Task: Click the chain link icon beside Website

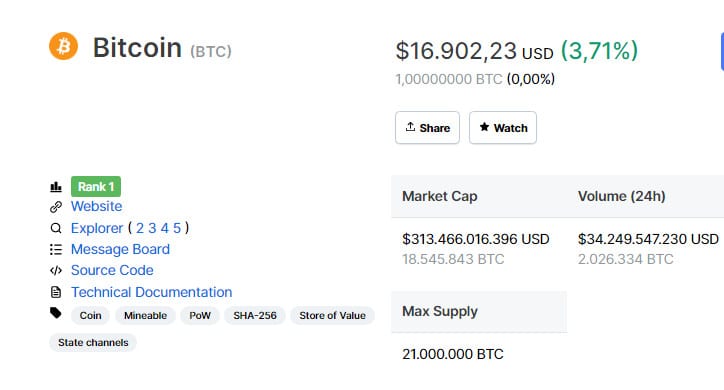Action: pos(56,207)
